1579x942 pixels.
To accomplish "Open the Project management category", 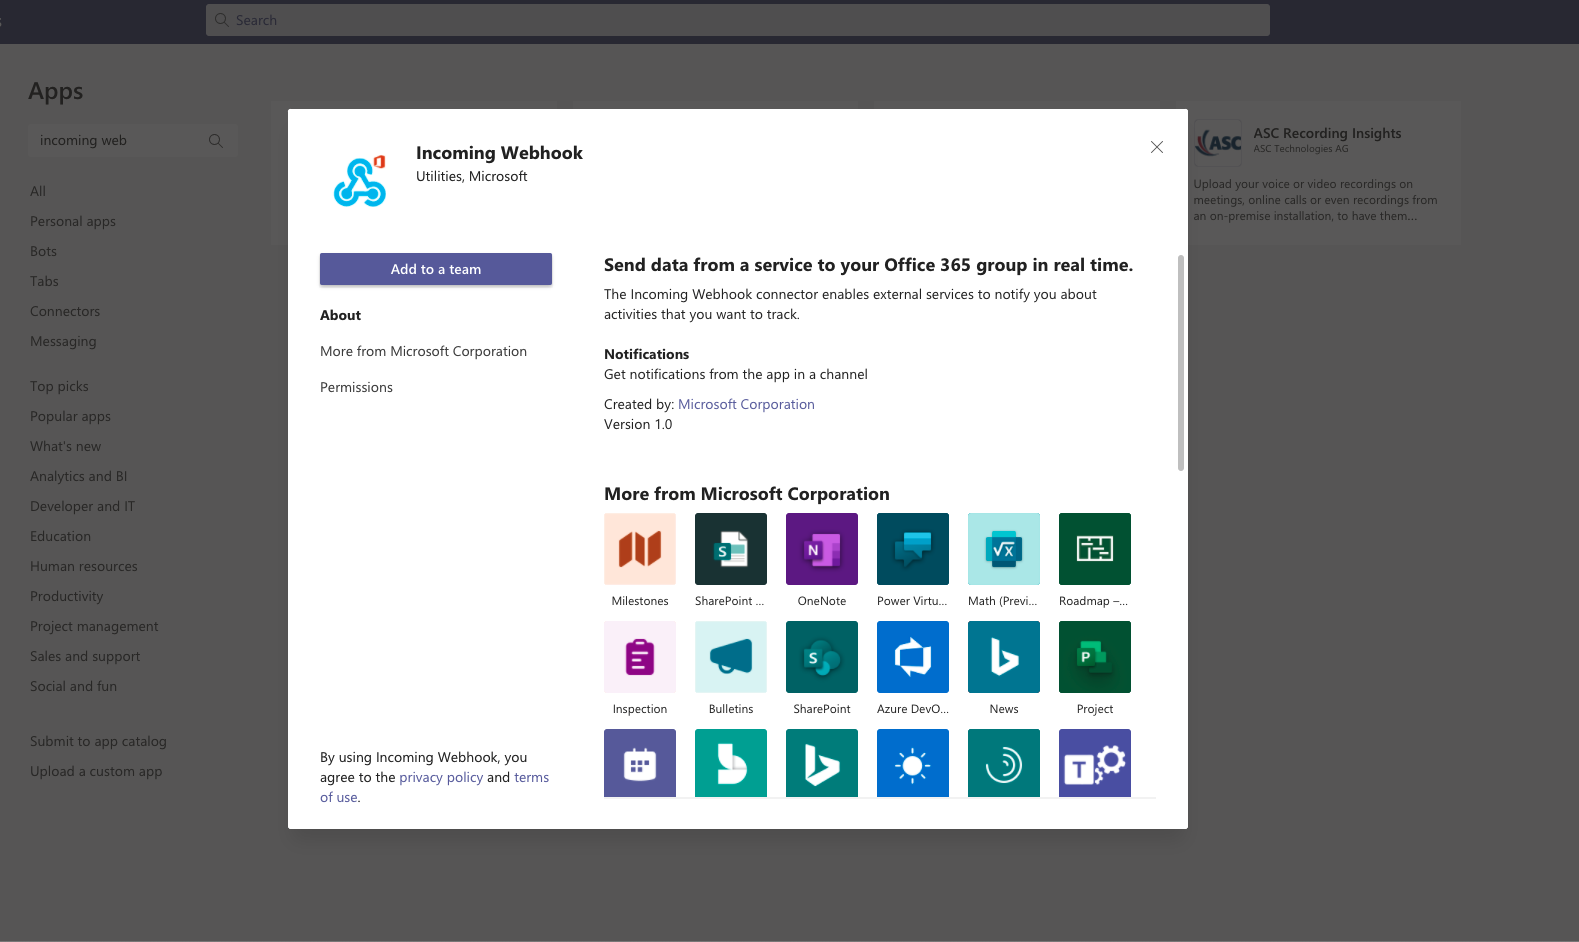I will click(94, 626).
